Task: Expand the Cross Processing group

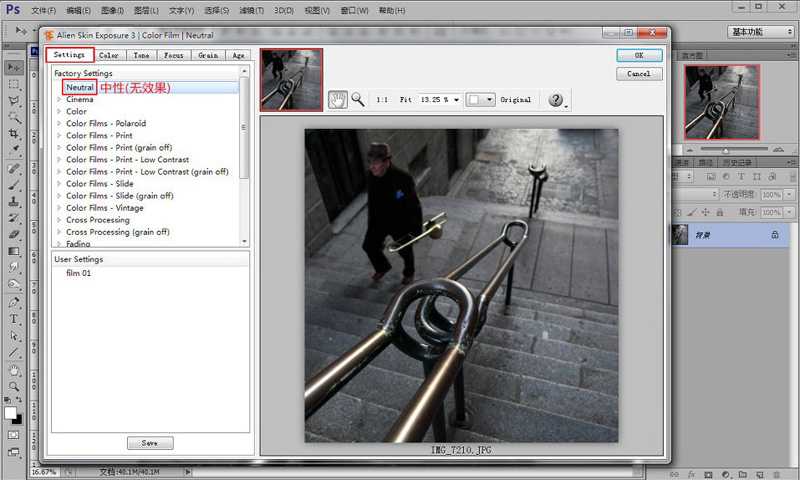Action: pos(59,220)
